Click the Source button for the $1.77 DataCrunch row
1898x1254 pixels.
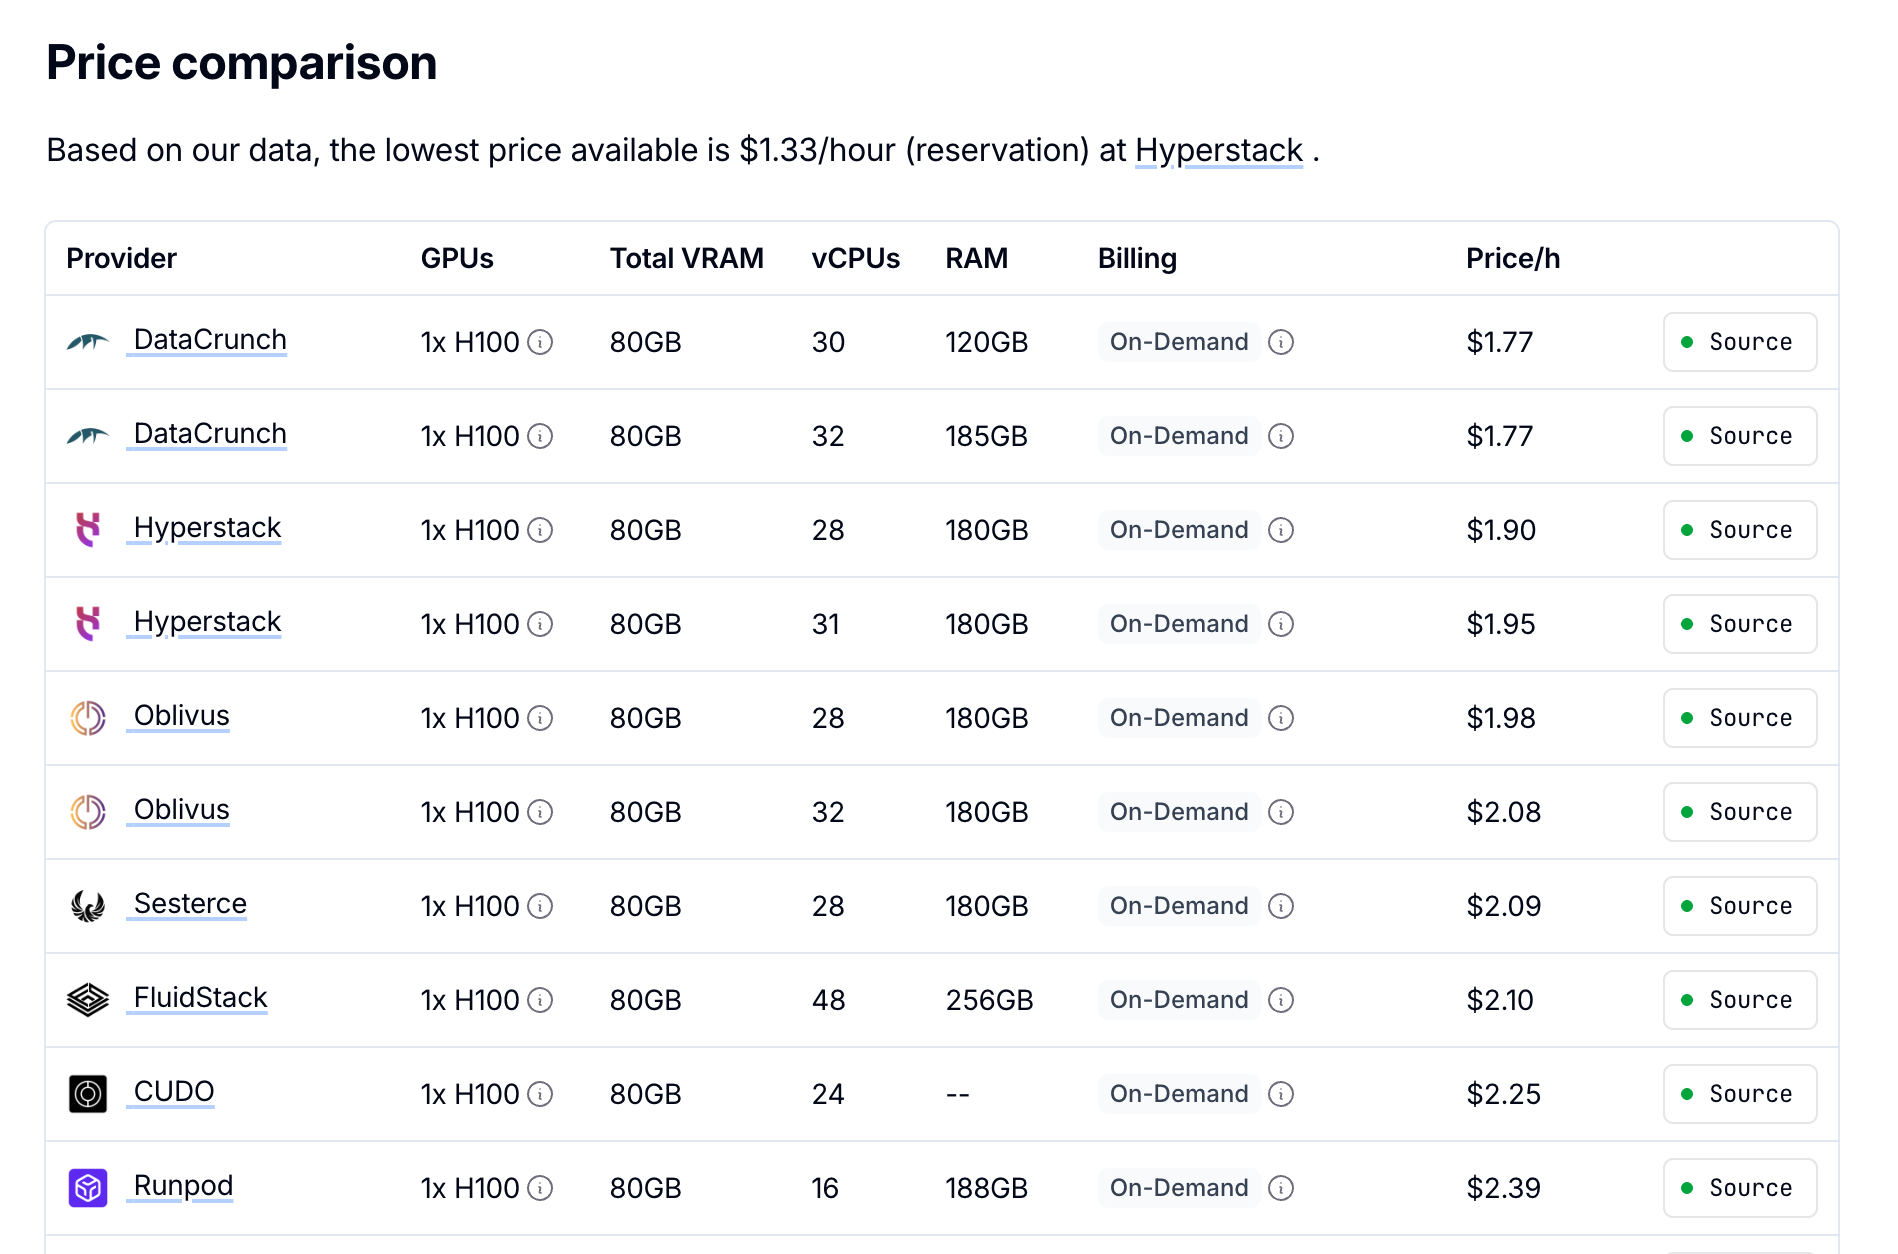1740,341
